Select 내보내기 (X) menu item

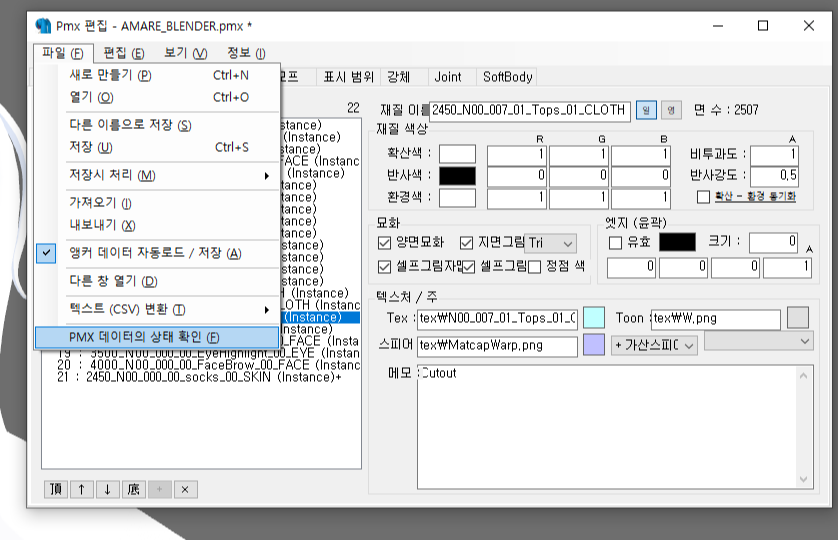click(157, 225)
